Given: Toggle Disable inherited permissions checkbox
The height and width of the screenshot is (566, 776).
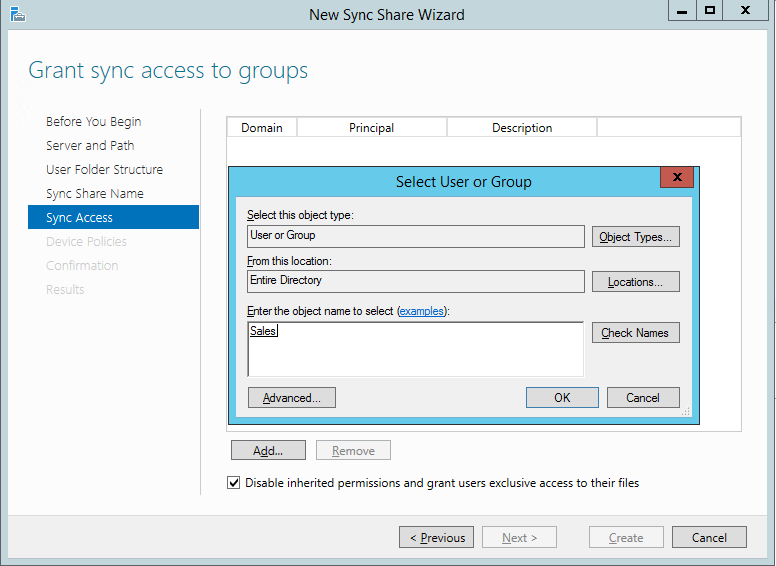Looking at the screenshot, I should 234,483.
